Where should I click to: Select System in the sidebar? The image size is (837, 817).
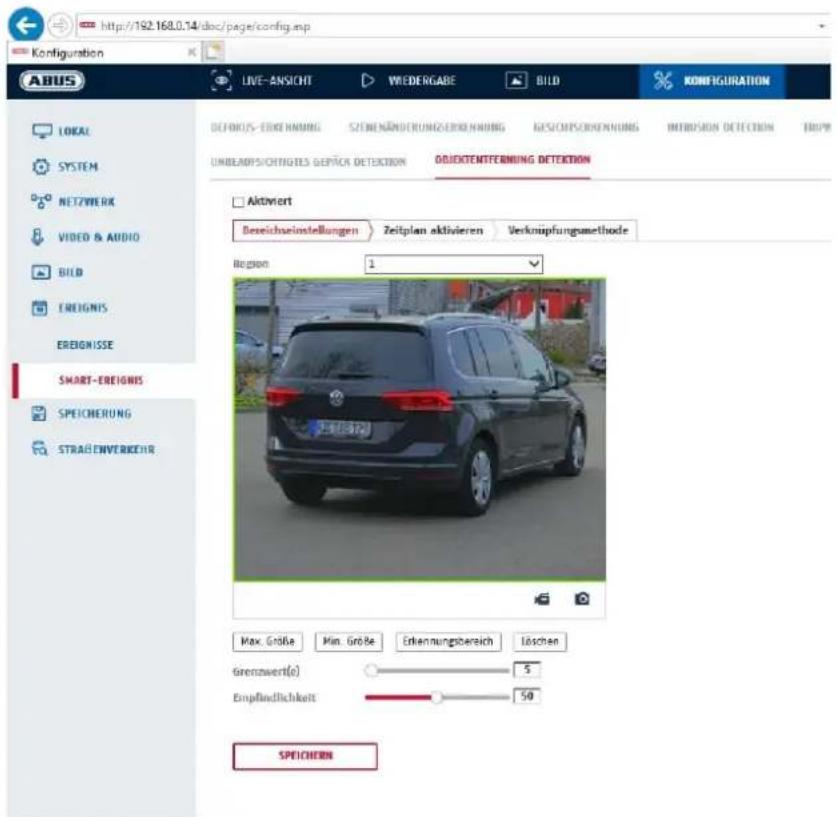[78, 166]
